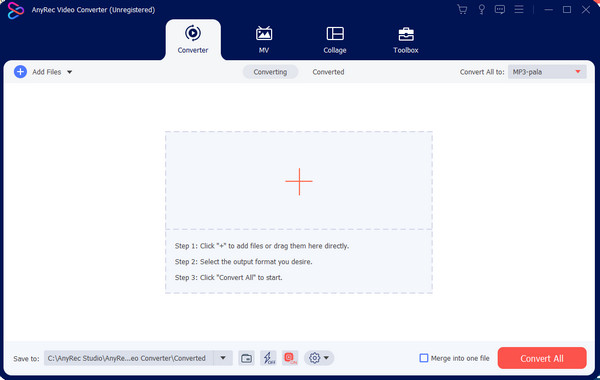Image resolution: width=600 pixels, height=380 pixels.
Task: Click the large red plus sign
Action: pos(299,181)
